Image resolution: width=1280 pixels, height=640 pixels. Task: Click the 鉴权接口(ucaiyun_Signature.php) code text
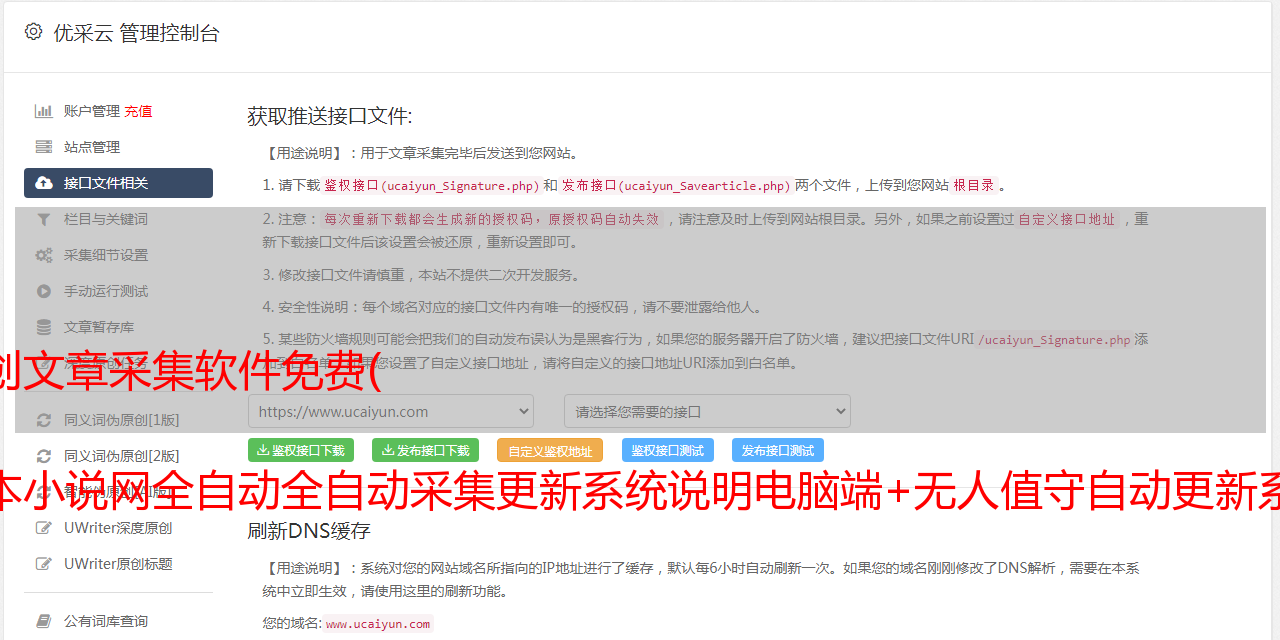coord(431,185)
